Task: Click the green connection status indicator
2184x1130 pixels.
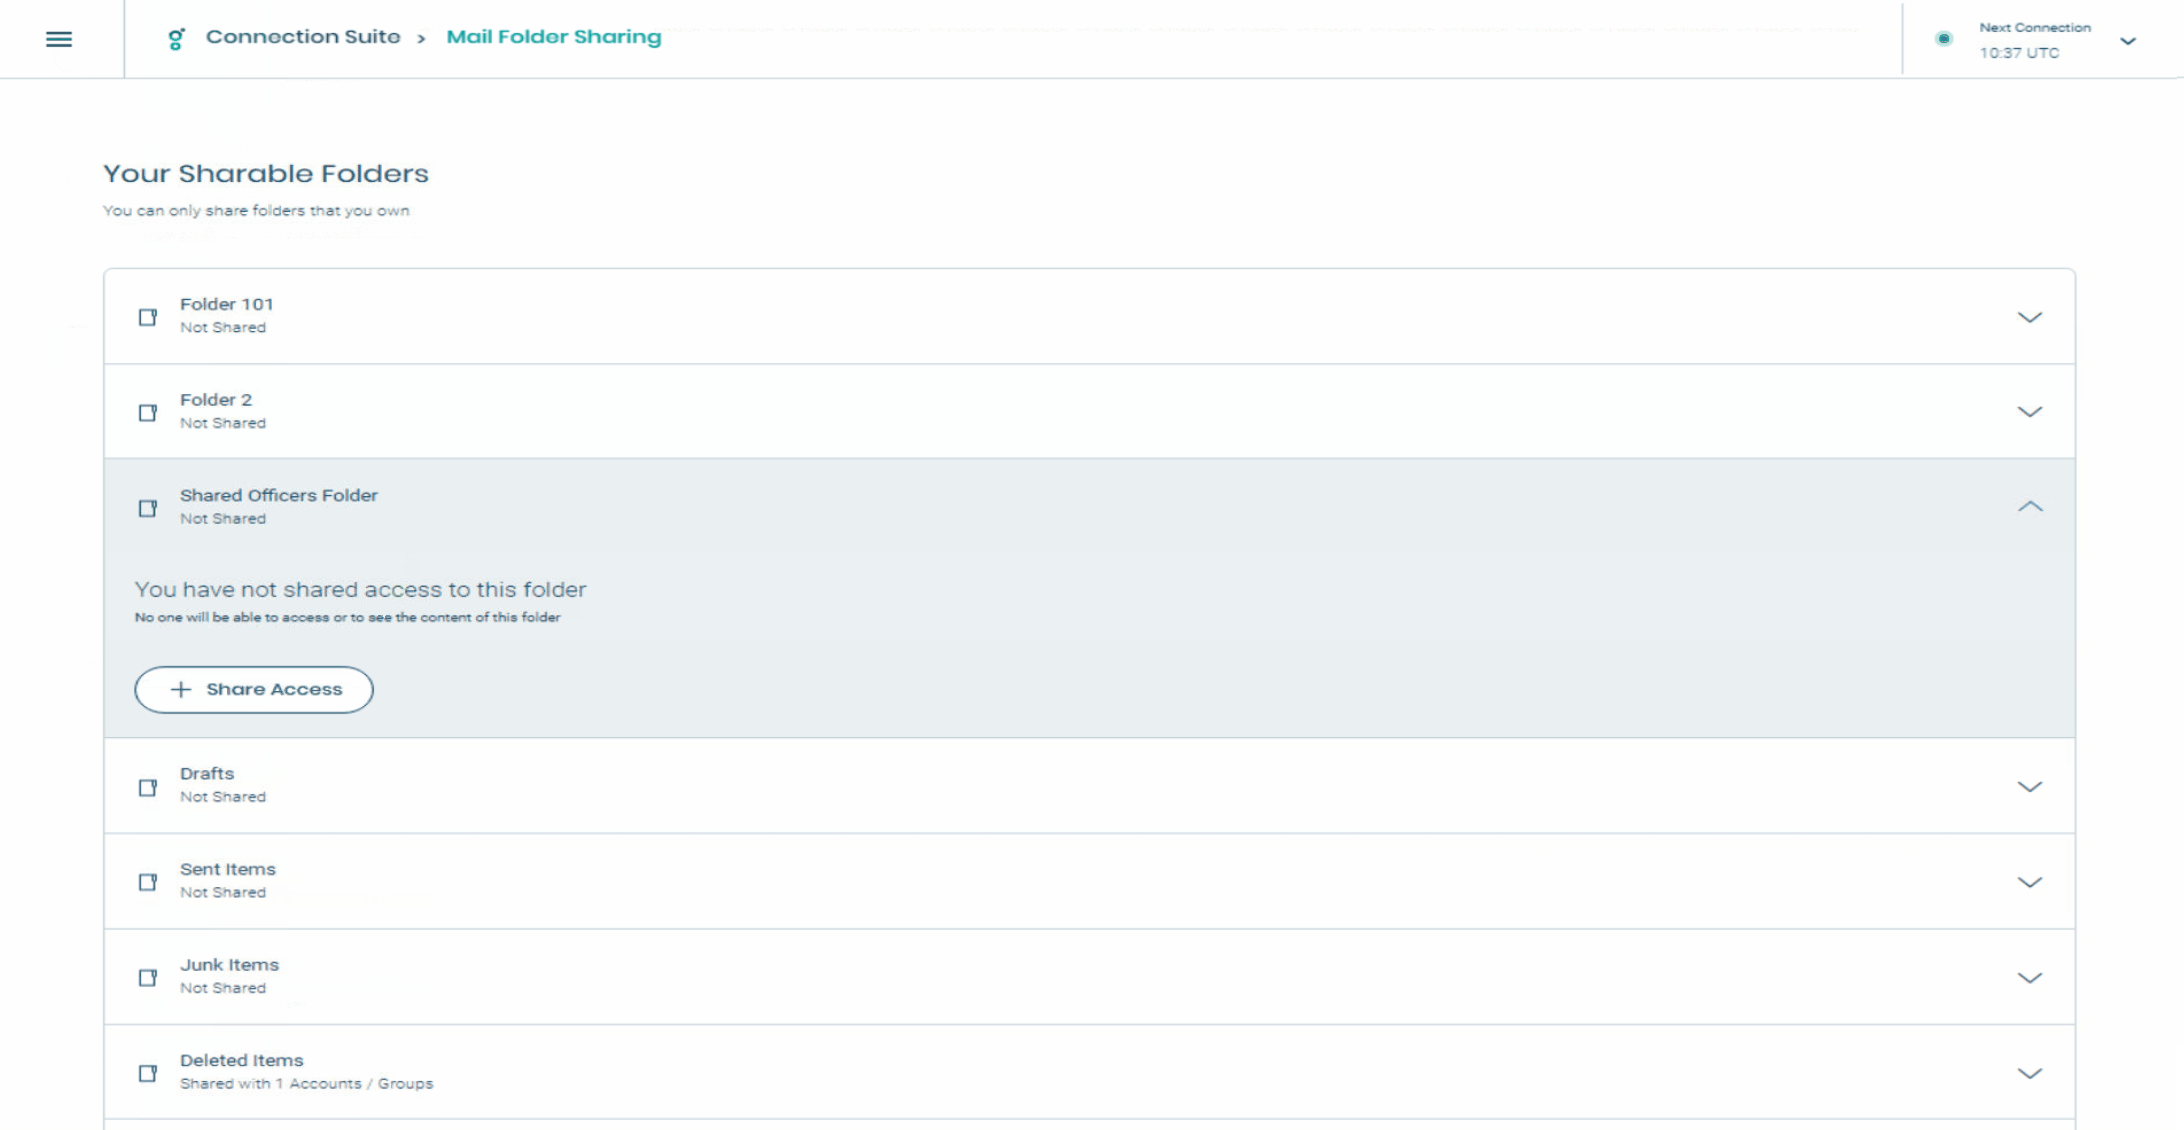Action: click(1943, 39)
